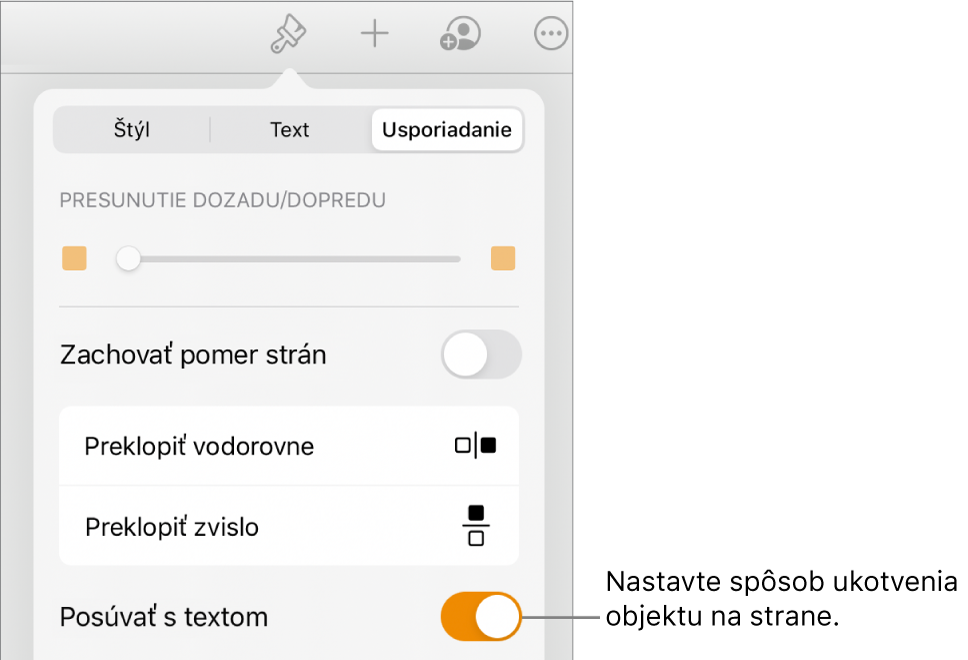Viewport: 968px width, 660px height.
Task: Click the Presunutie dozadu/dopredu heading
Action: coord(223,200)
